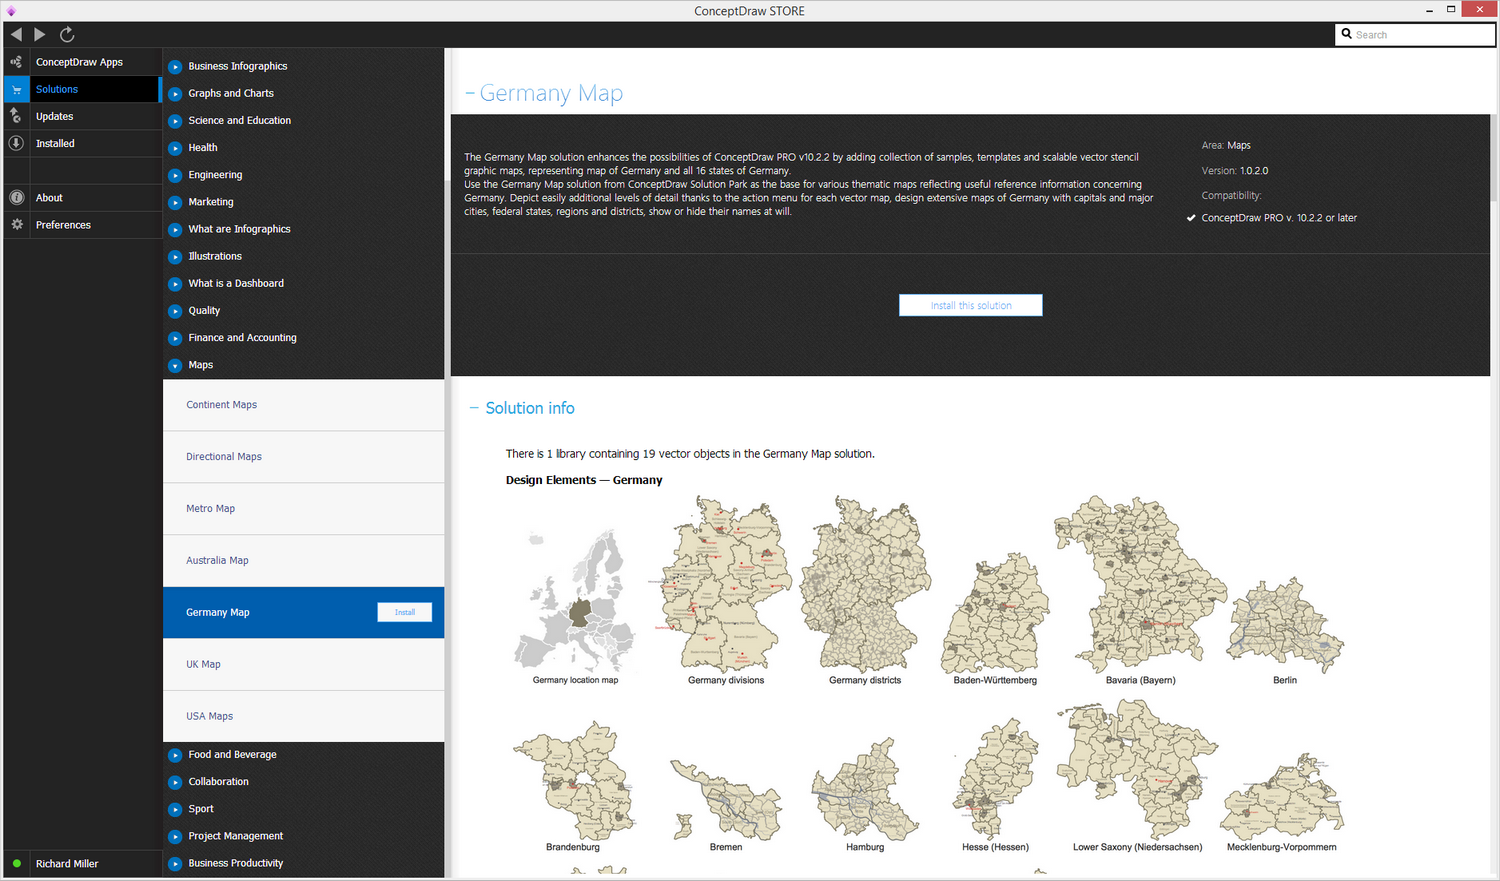Expand the Sport category
1500x881 pixels.
pos(175,809)
